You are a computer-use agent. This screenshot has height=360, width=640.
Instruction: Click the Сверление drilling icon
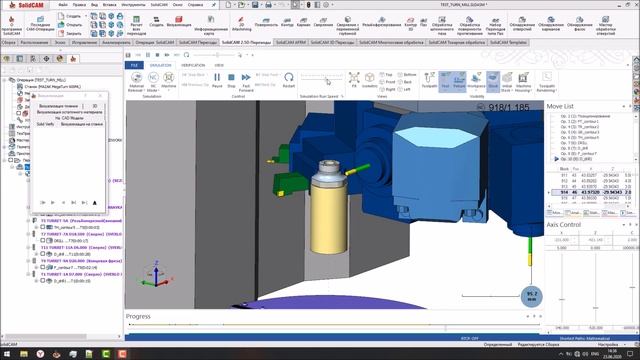pyautogui.click(x=323, y=22)
